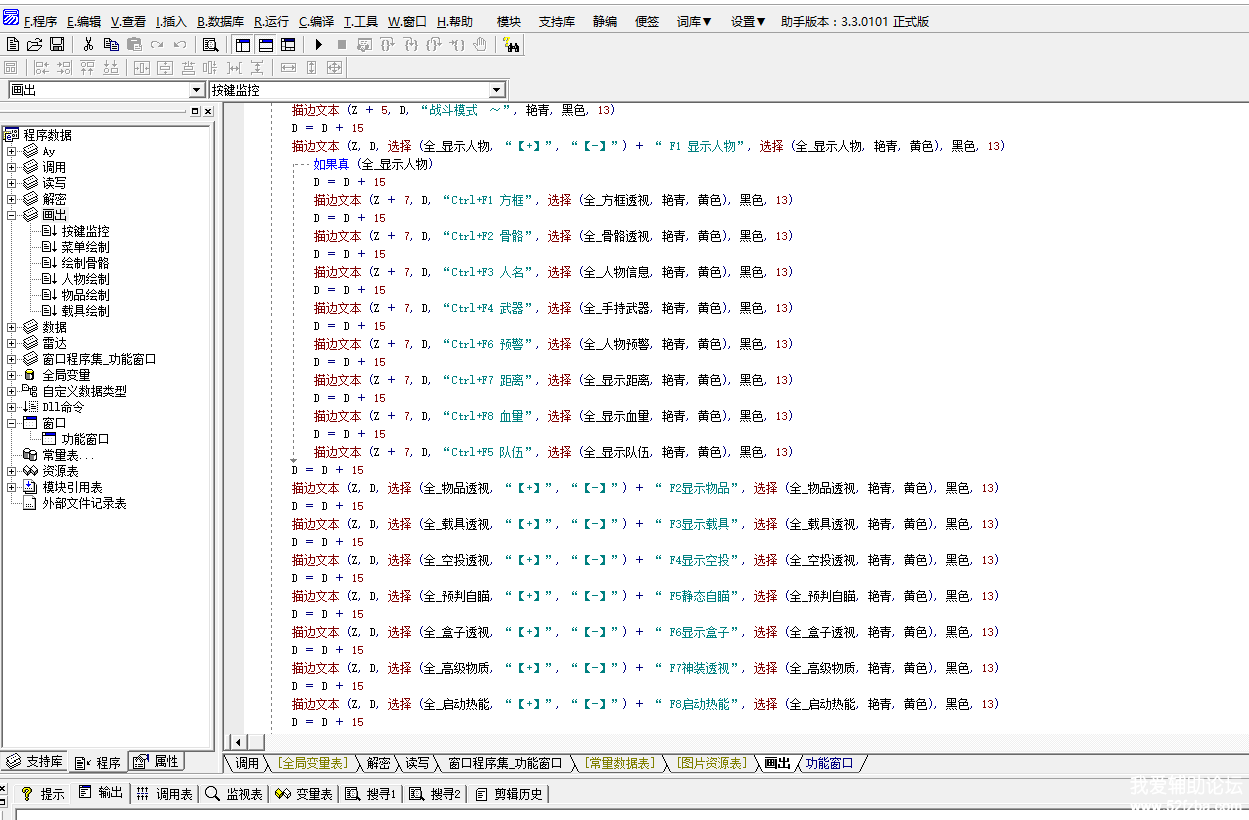
Task: Open the 变量表 output tab
Action: (304, 794)
